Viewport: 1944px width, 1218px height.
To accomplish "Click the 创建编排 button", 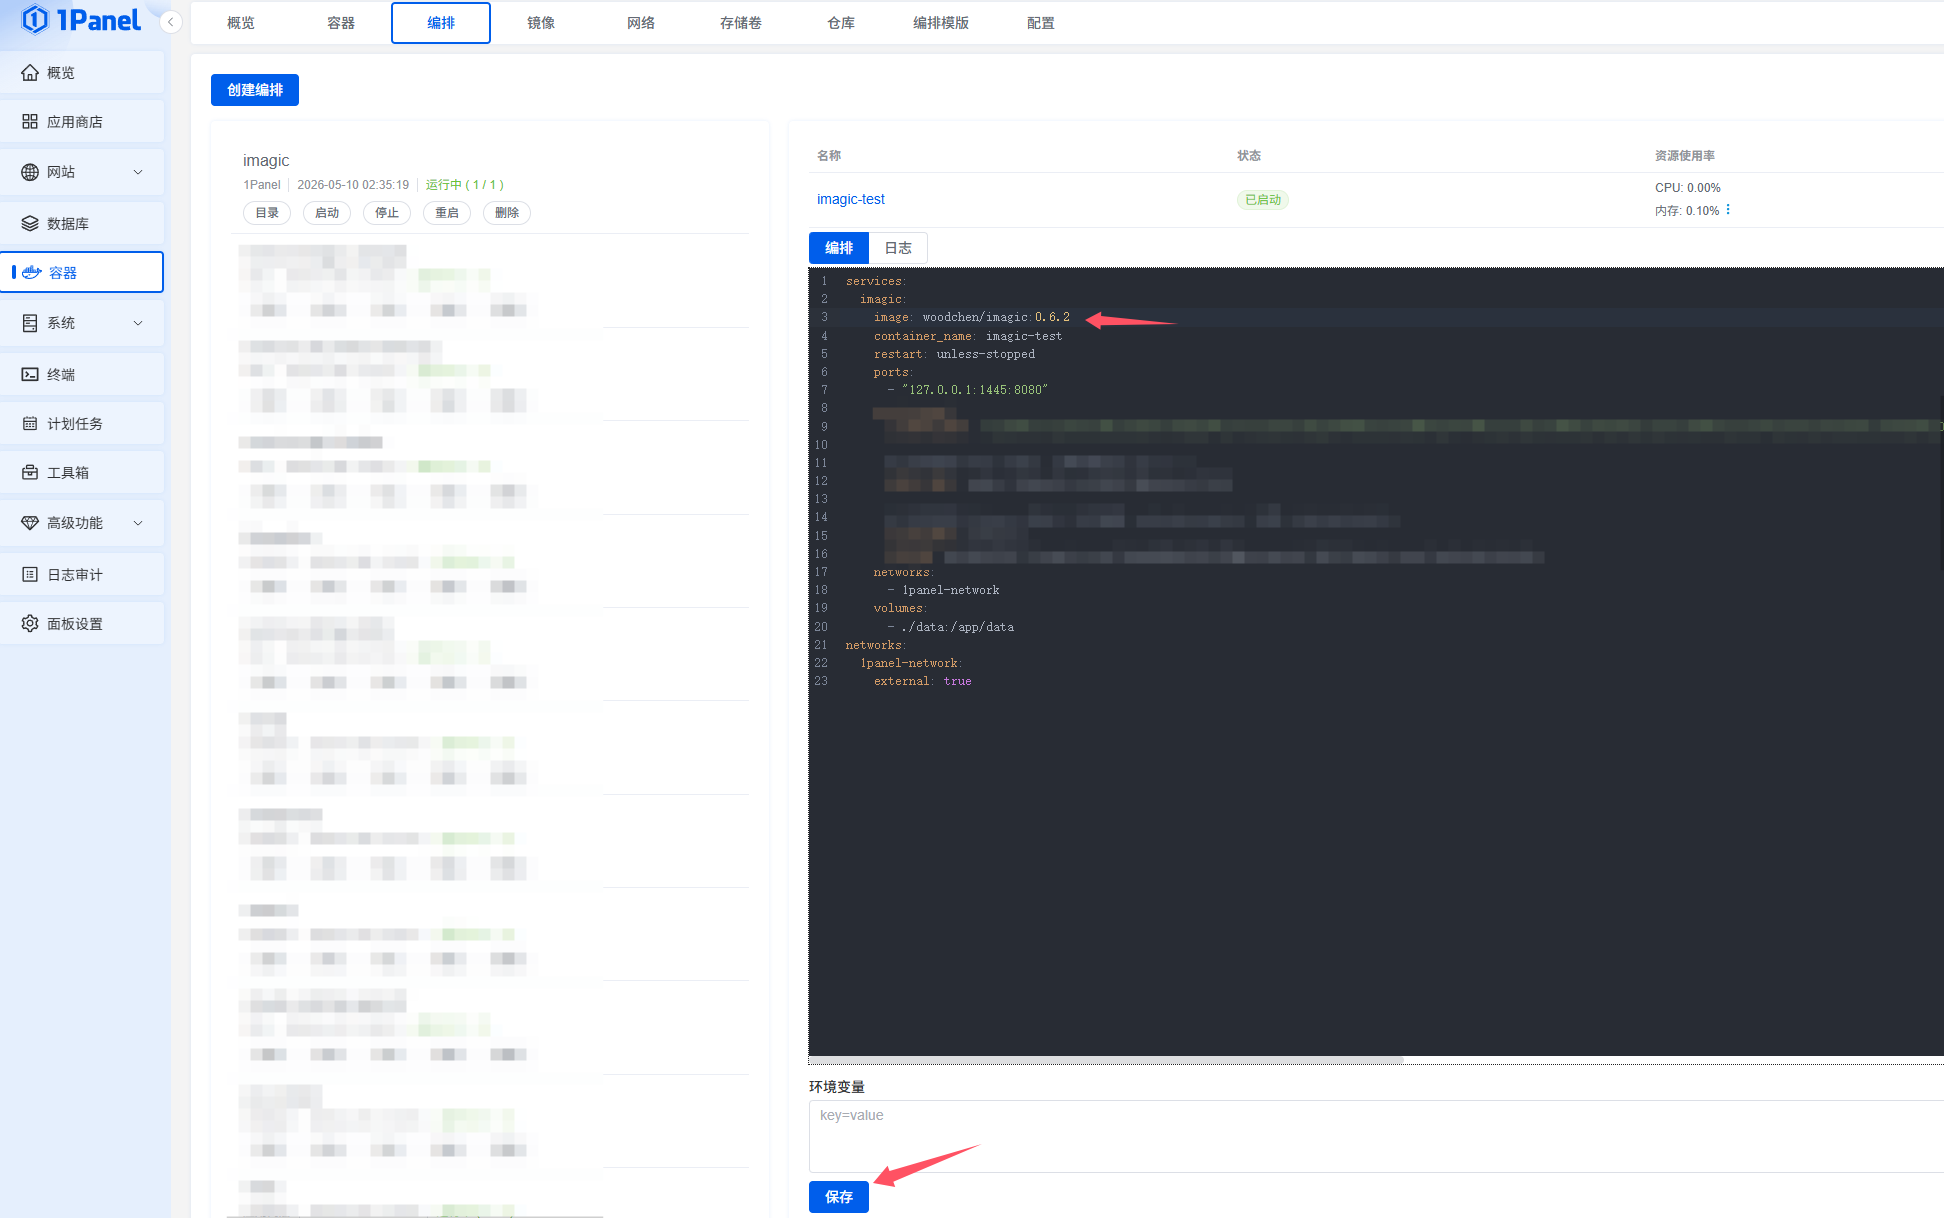I will [x=255, y=90].
